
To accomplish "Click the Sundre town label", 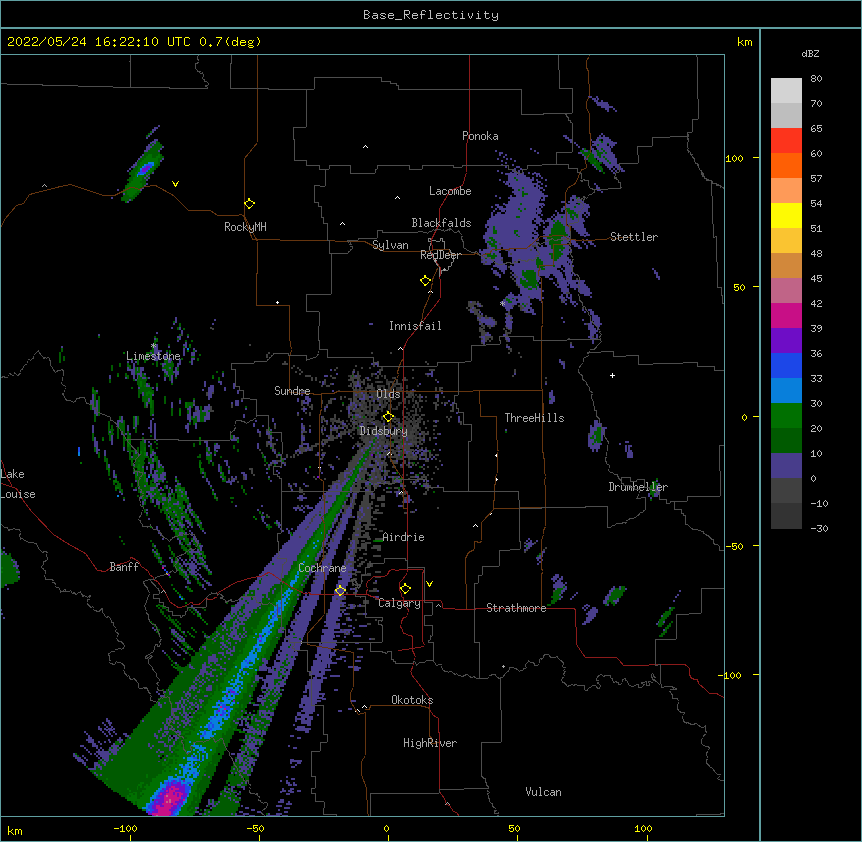I will 292,391.
